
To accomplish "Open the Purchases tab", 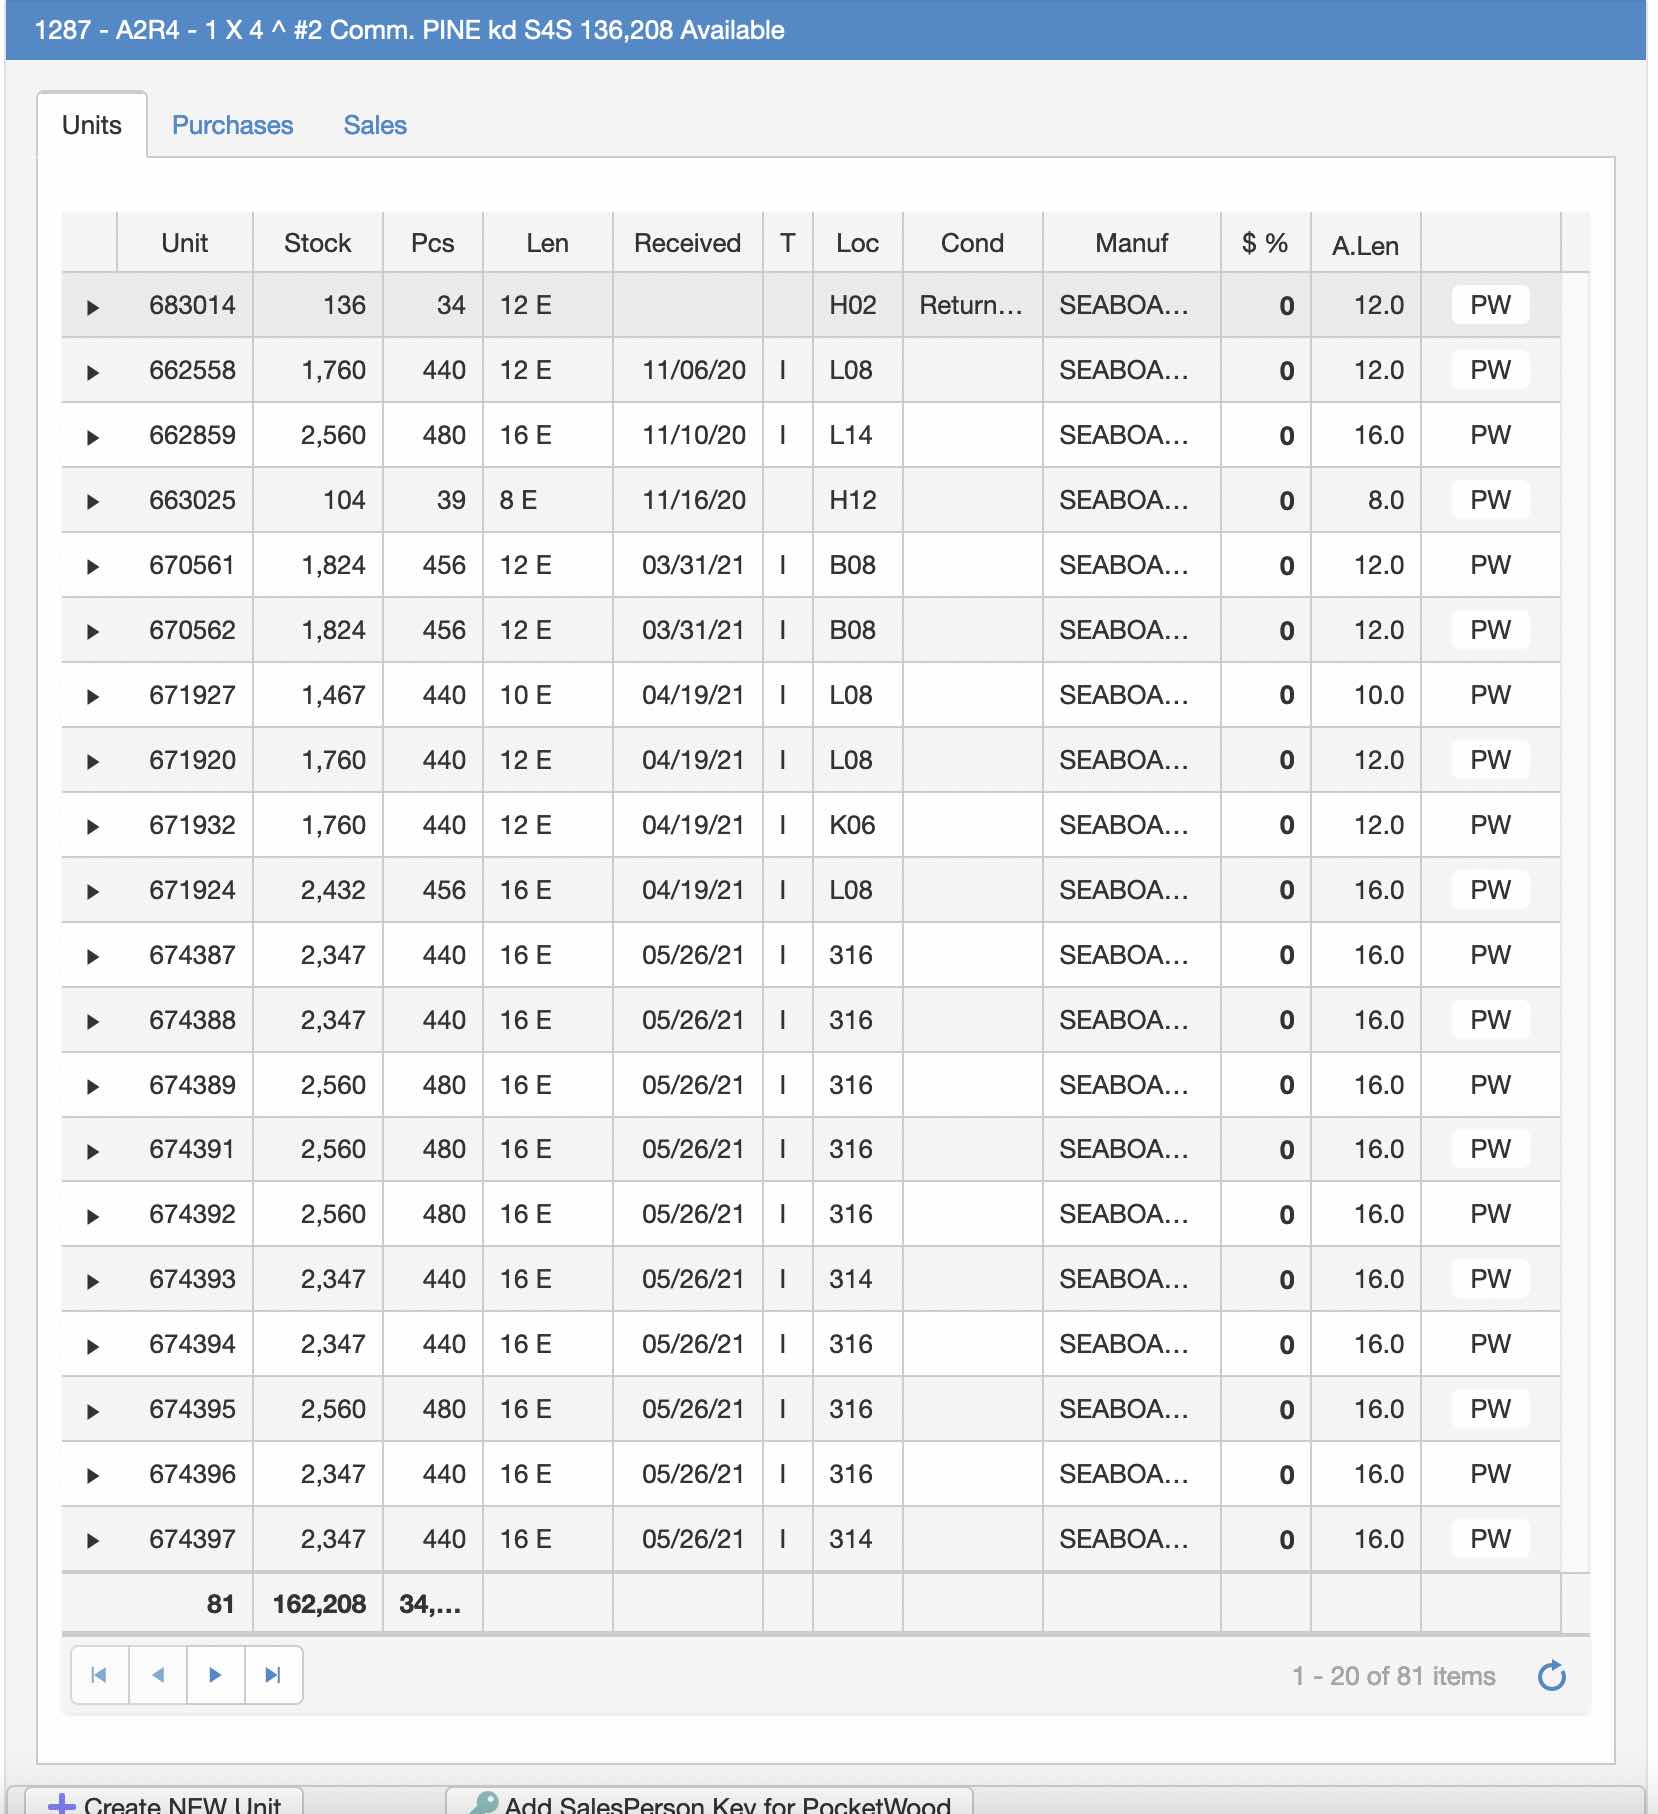I will coord(233,125).
